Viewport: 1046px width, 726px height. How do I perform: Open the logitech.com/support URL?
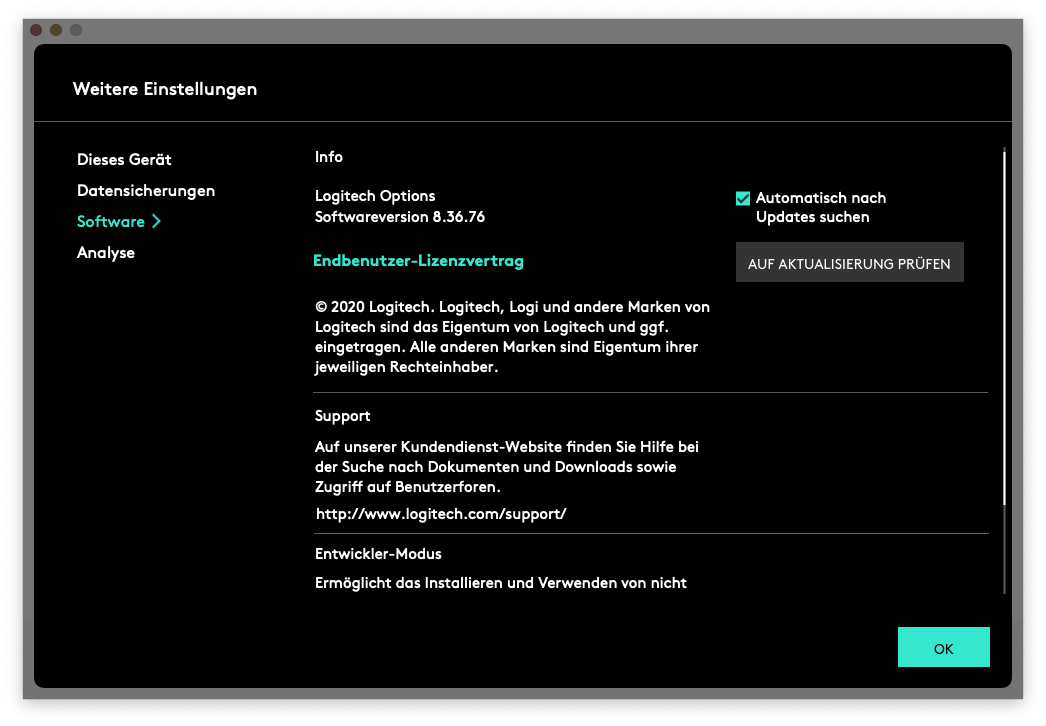click(441, 514)
